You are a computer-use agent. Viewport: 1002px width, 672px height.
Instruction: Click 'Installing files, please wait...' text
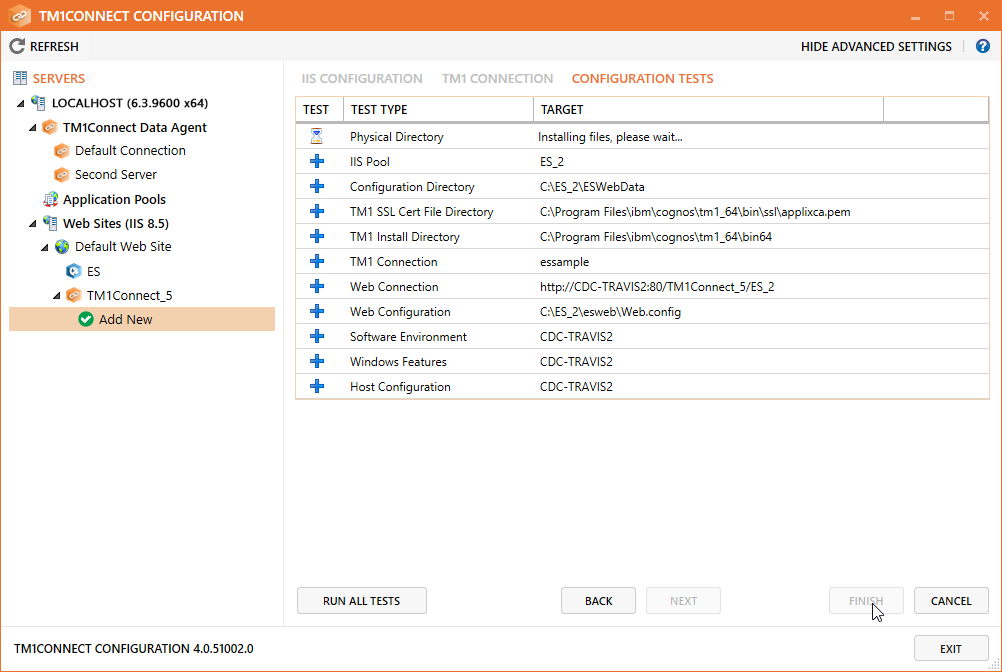[x=610, y=137]
